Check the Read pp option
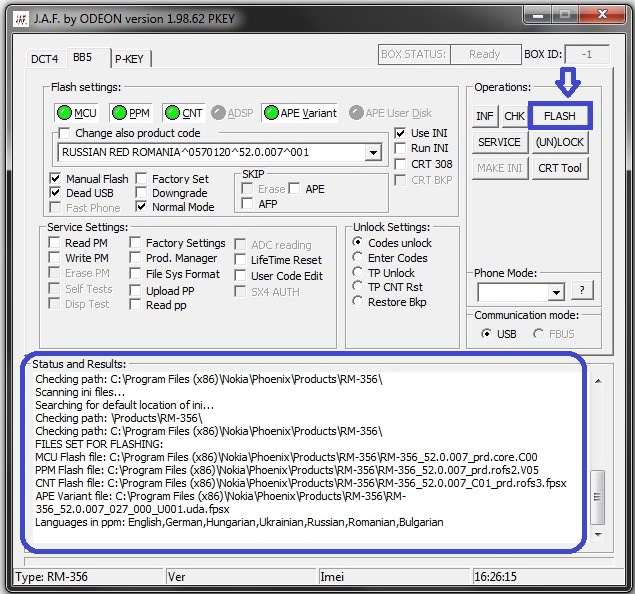Screen dimensions: 635x594 click(135, 304)
